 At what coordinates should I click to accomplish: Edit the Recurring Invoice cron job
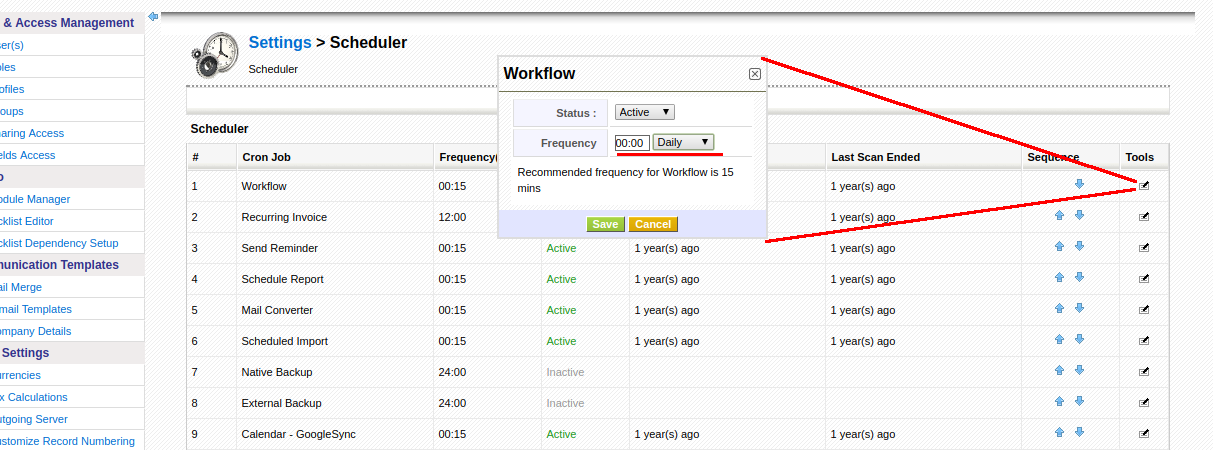pos(1145,216)
